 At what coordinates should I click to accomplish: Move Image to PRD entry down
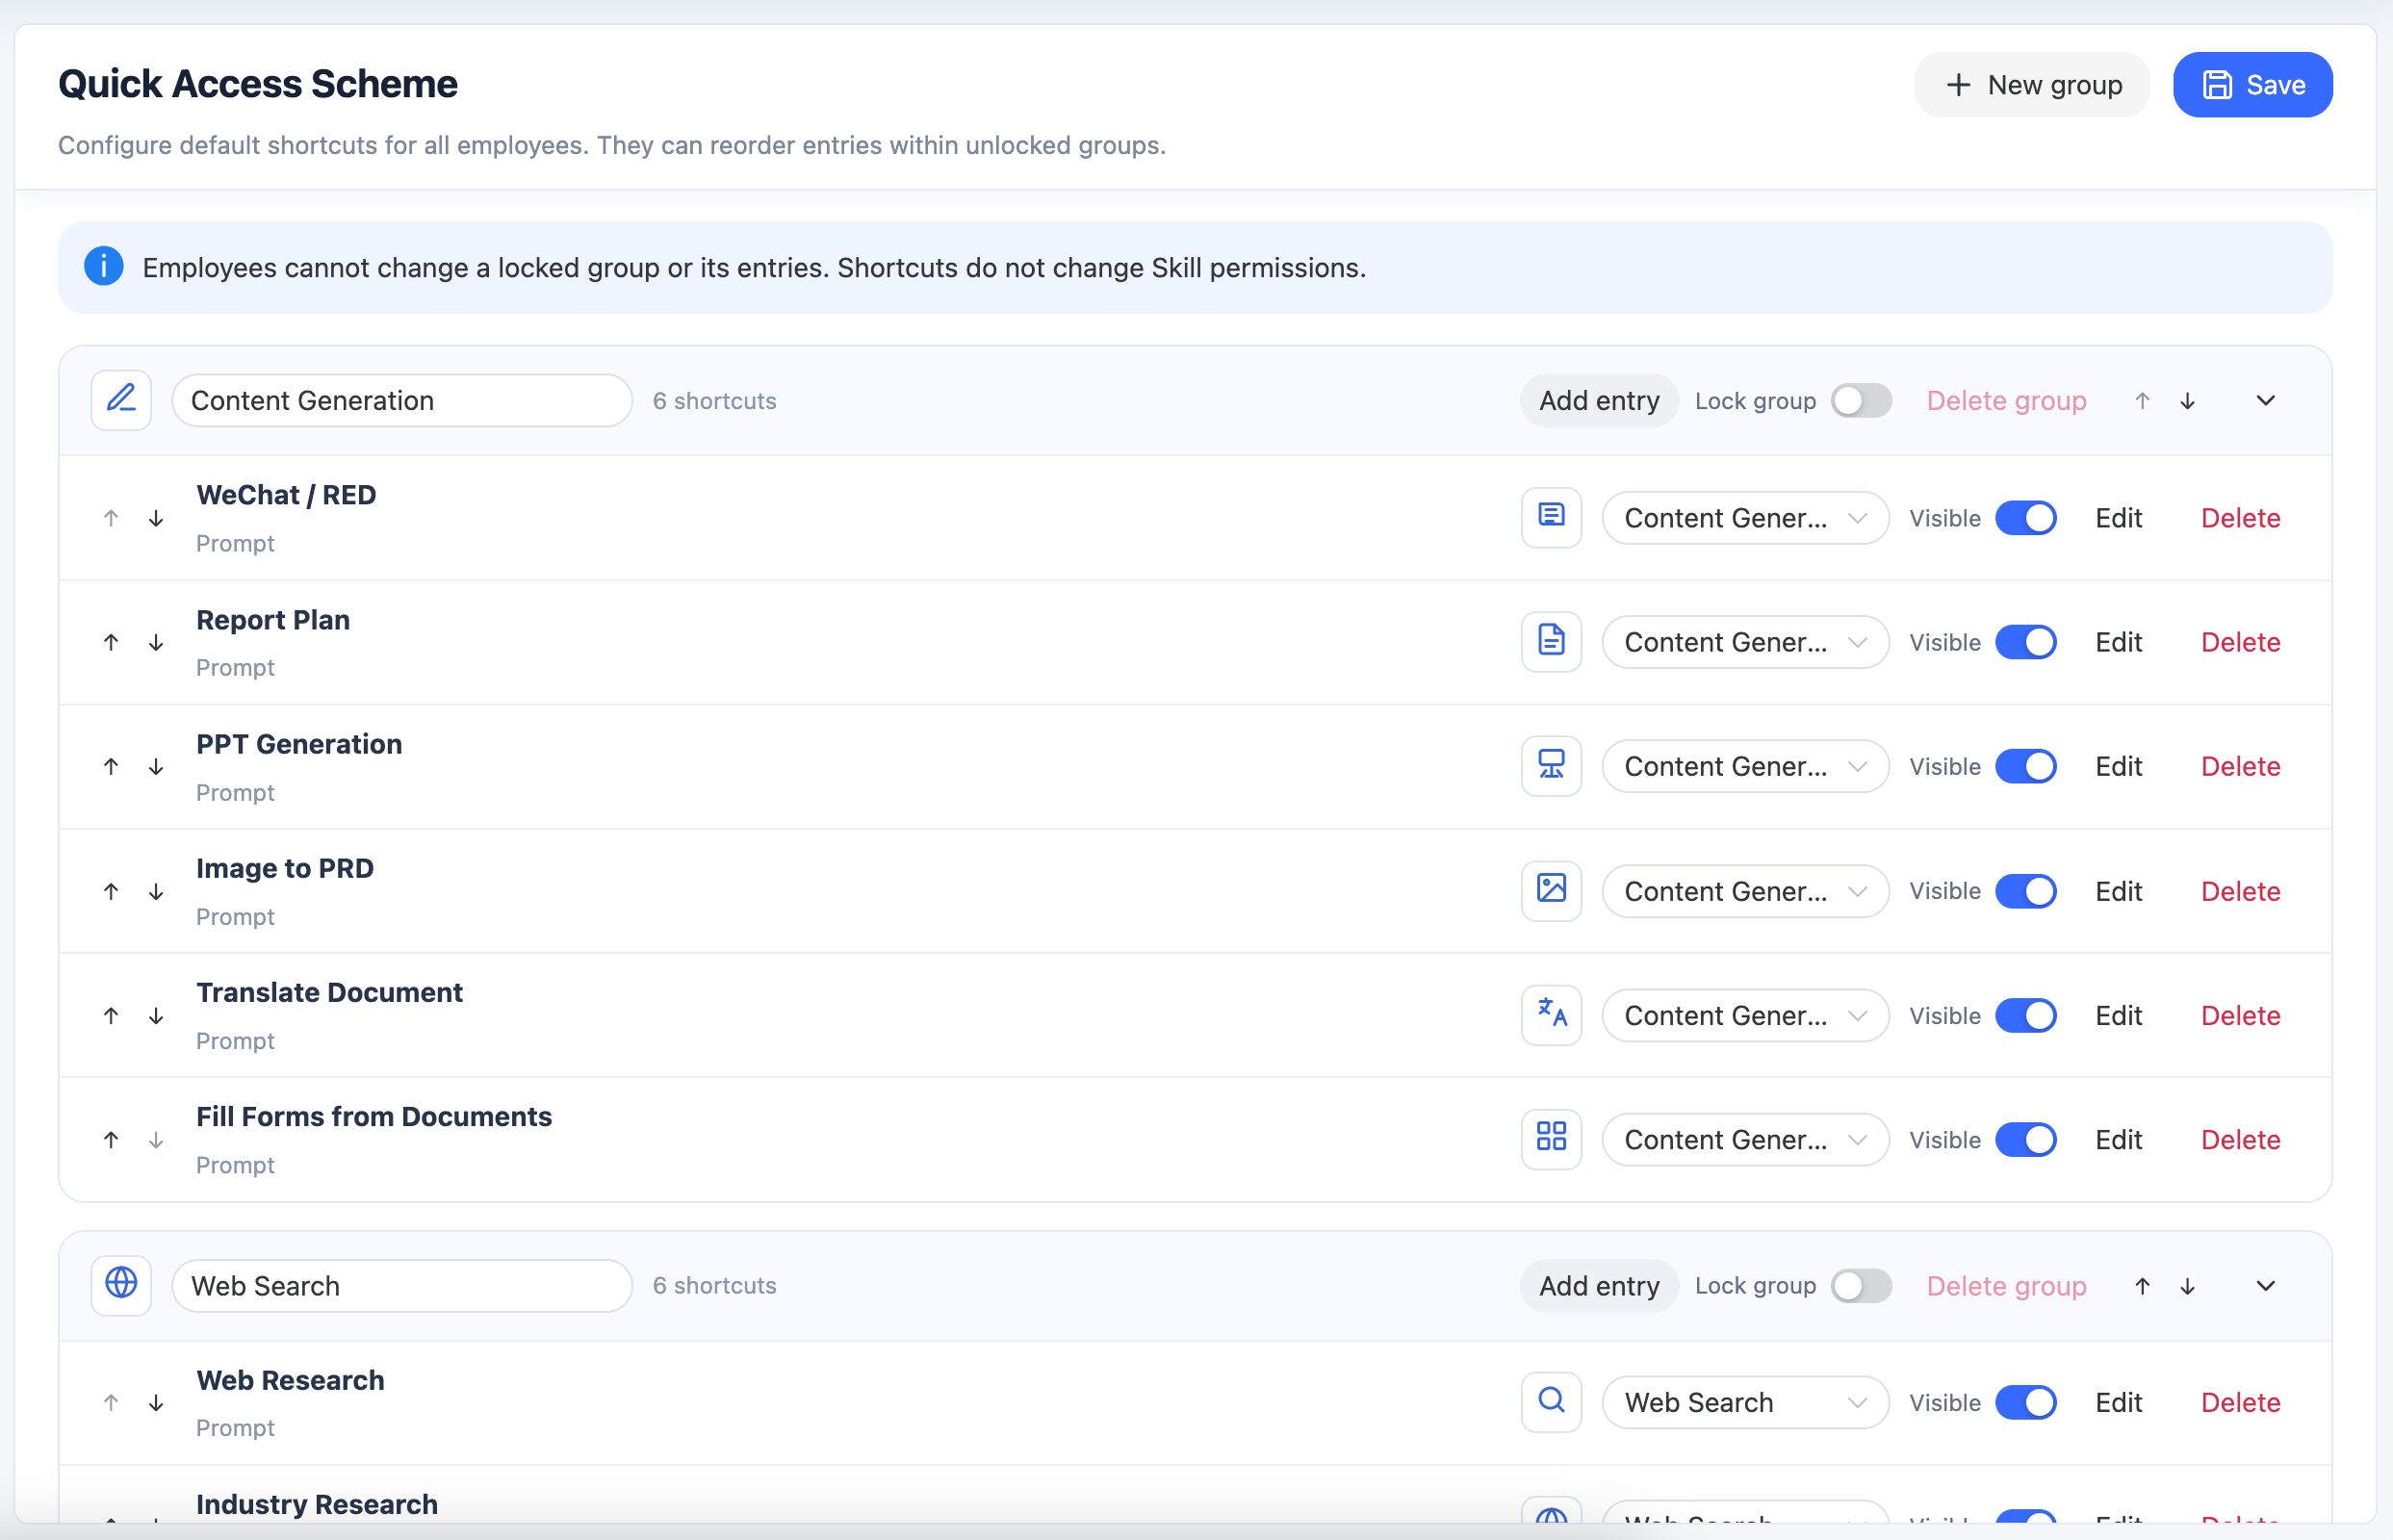click(x=156, y=891)
